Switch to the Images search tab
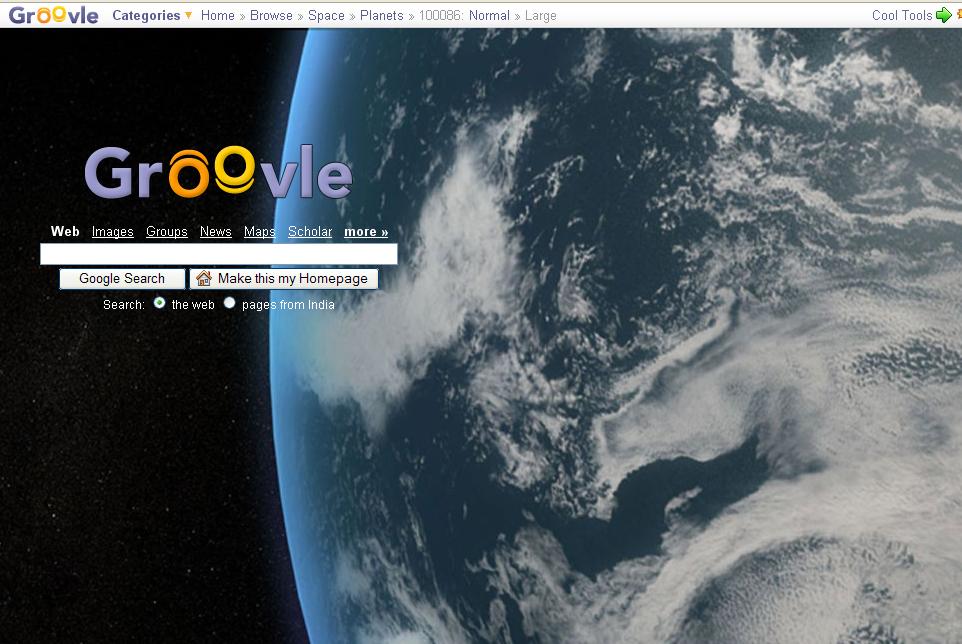962x644 pixels. tap(113, 231)
